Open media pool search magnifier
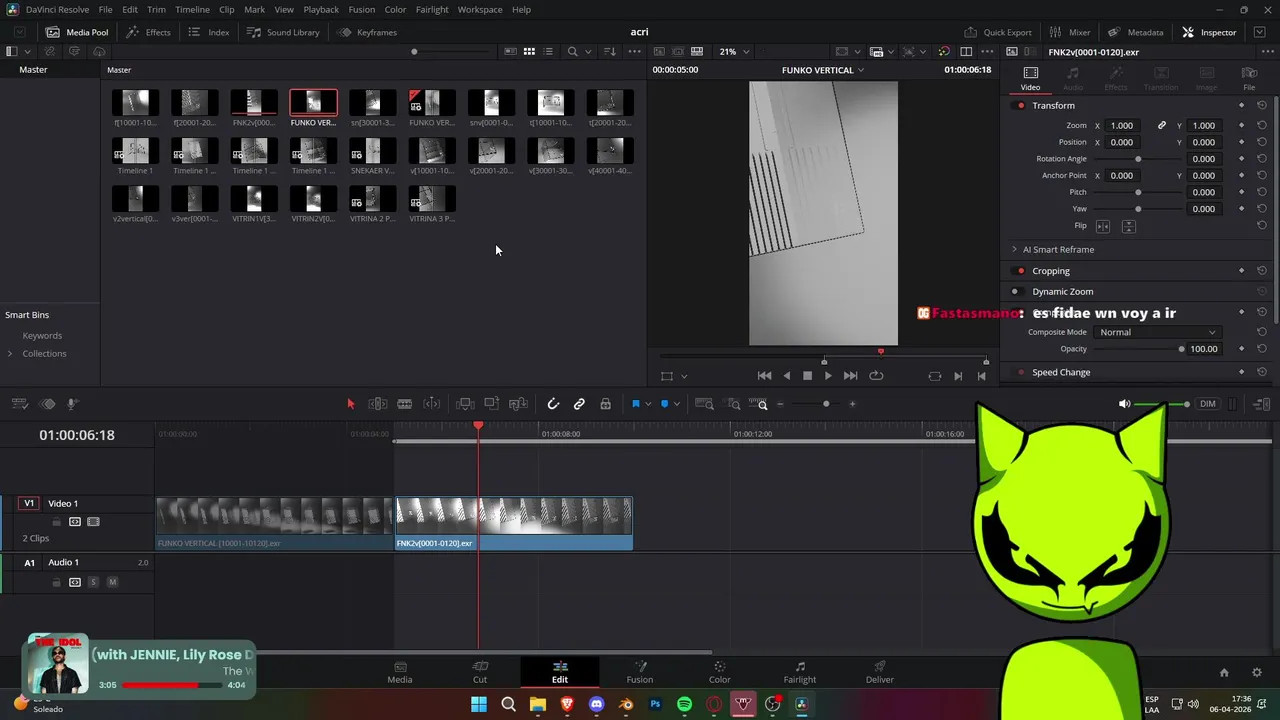This screenshot has width=1280, height=720. point(572,52)
